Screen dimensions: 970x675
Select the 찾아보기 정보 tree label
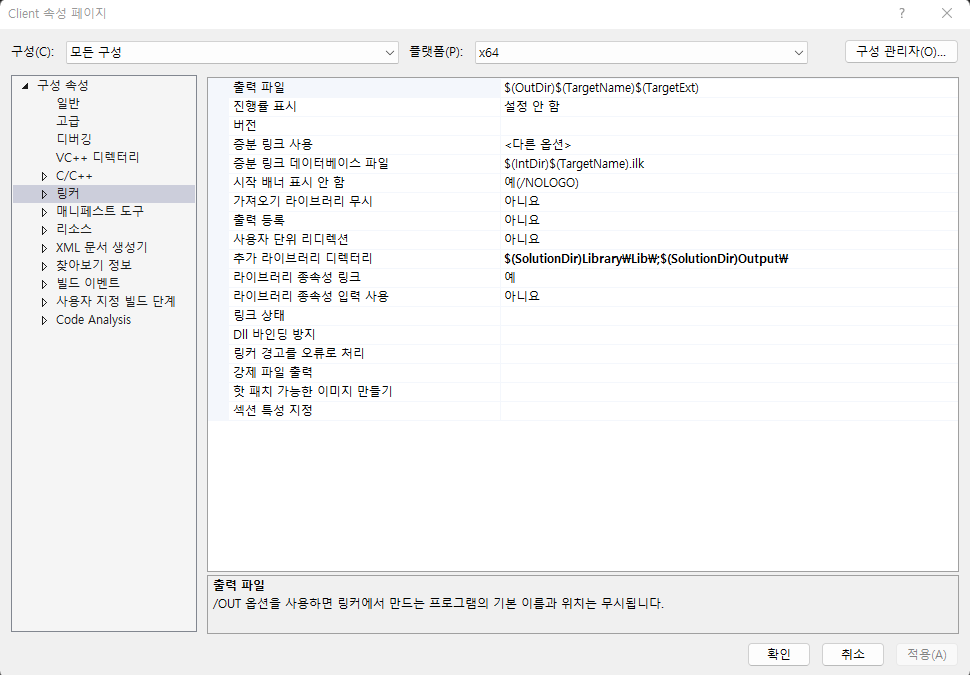(x=93, y=265)
